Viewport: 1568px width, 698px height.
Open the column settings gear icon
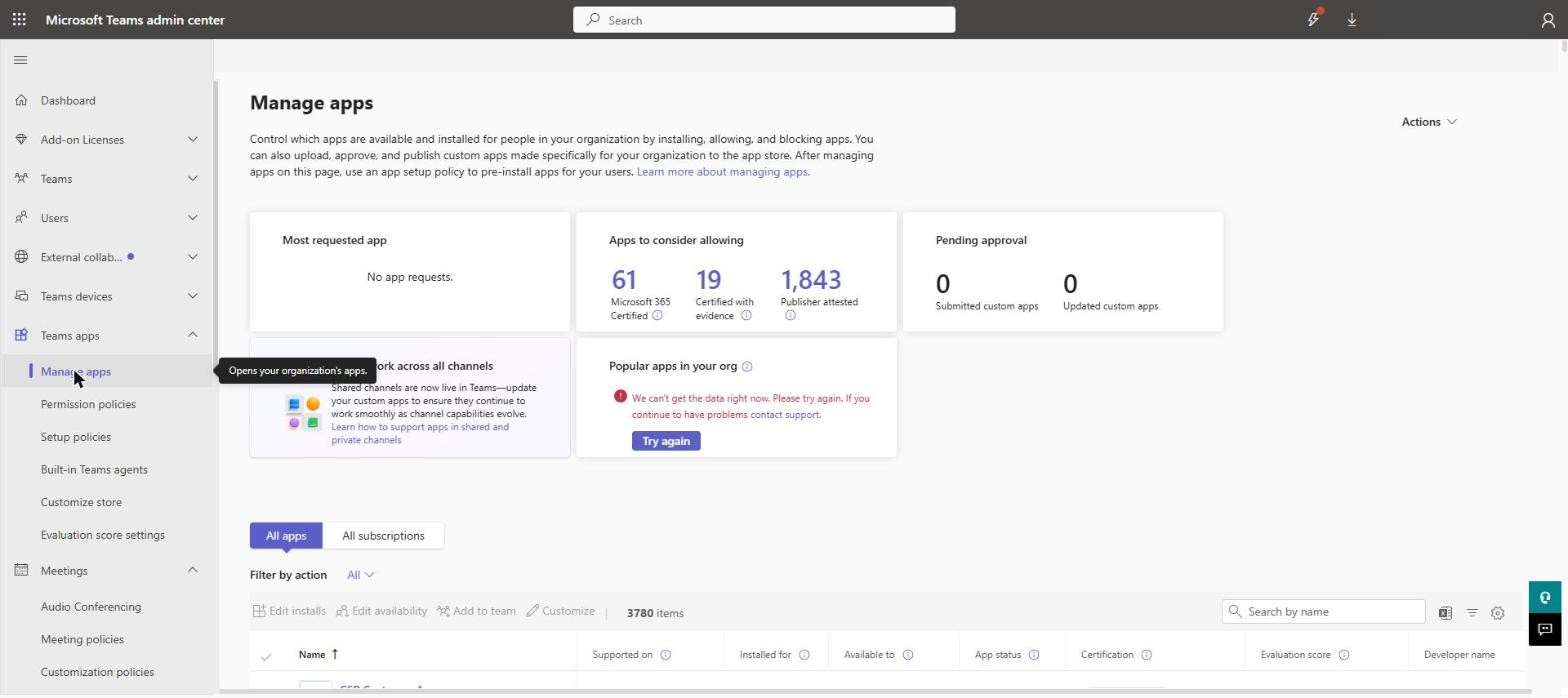pos(1497,613)
